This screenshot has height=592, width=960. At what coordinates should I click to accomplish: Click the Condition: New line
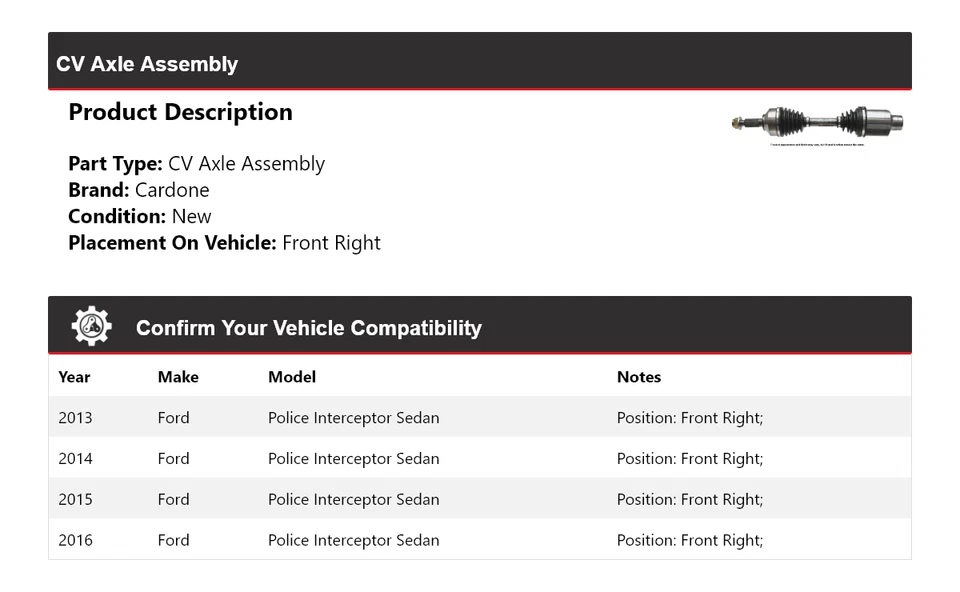(x=140, y=216)
